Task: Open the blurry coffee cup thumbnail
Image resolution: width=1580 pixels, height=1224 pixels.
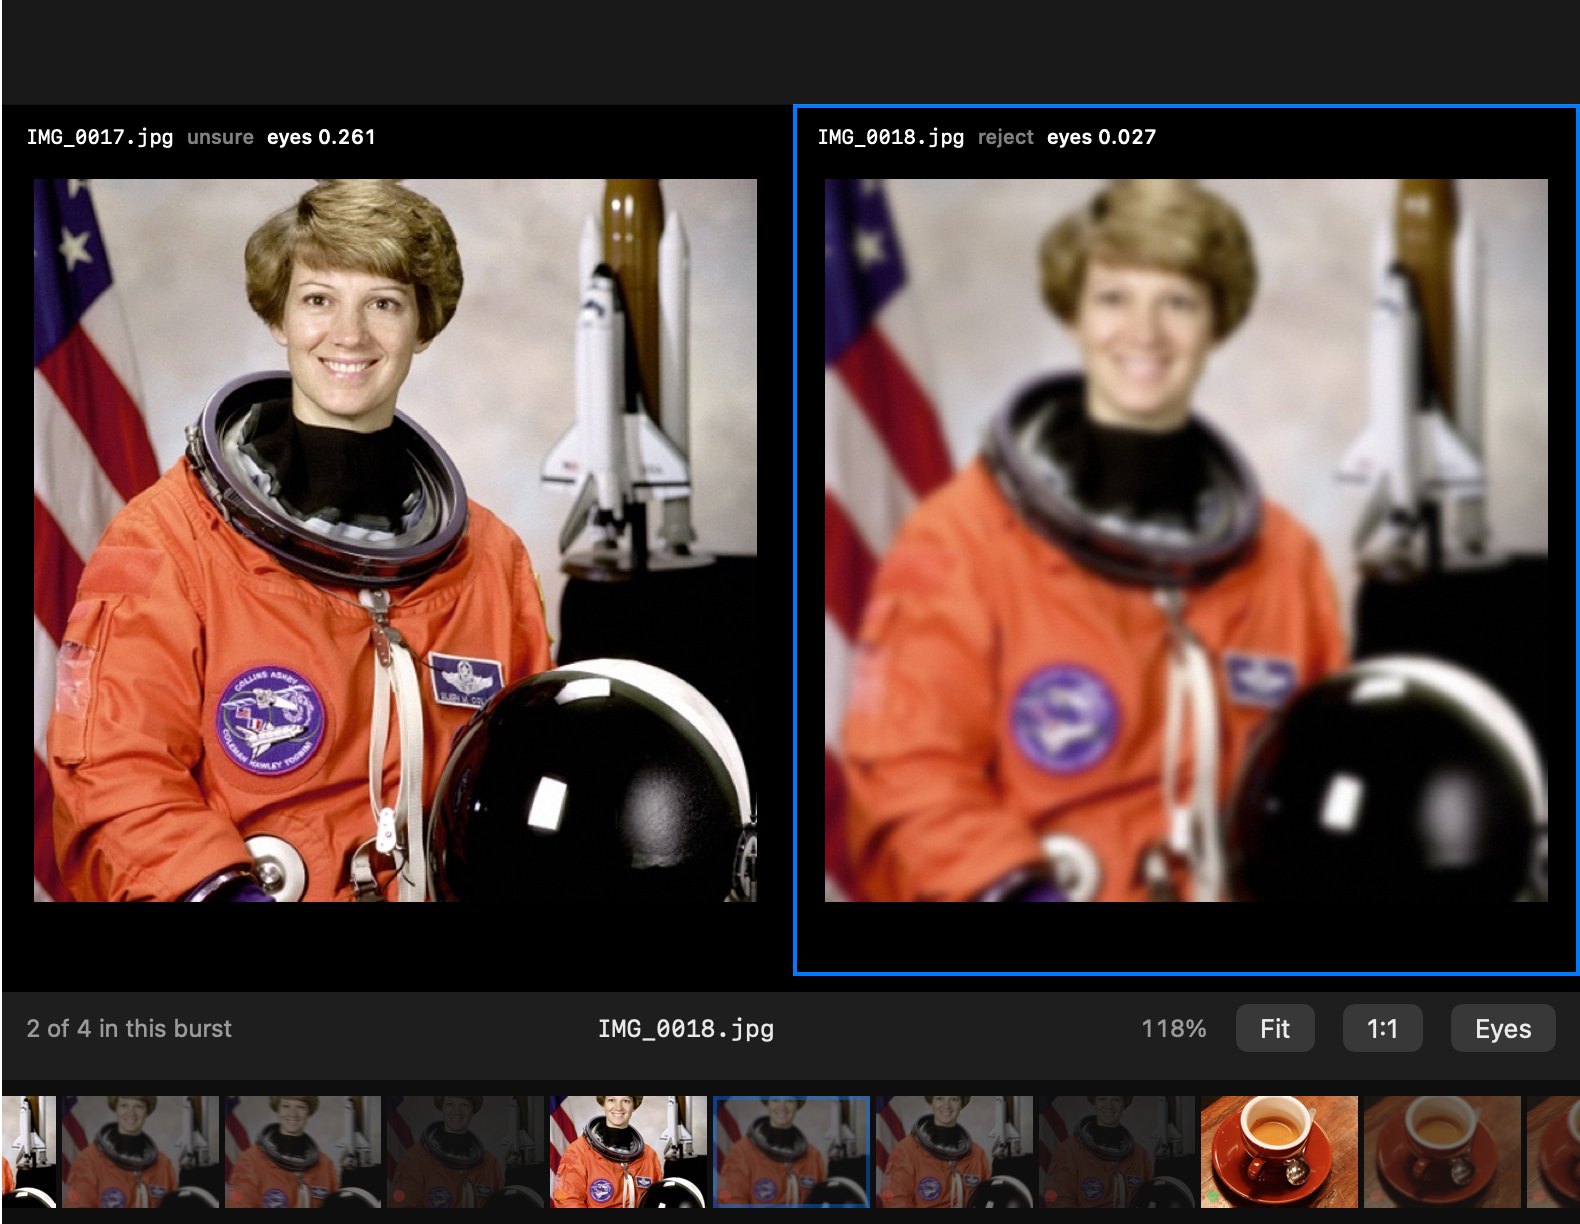Action: [x=1442, y=1151]
